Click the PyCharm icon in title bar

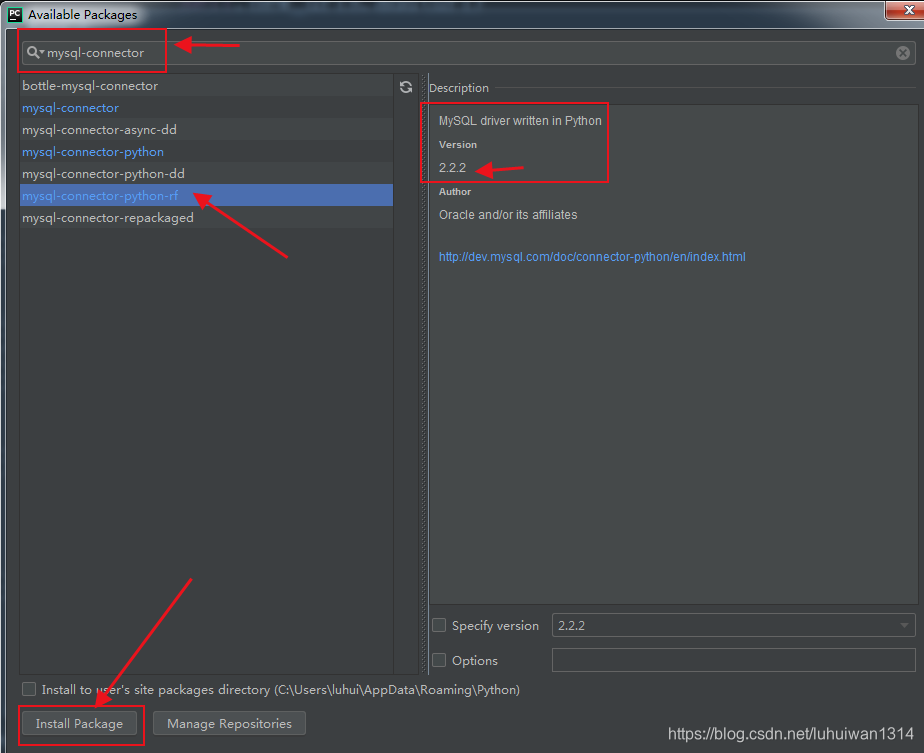coord(15,15)
